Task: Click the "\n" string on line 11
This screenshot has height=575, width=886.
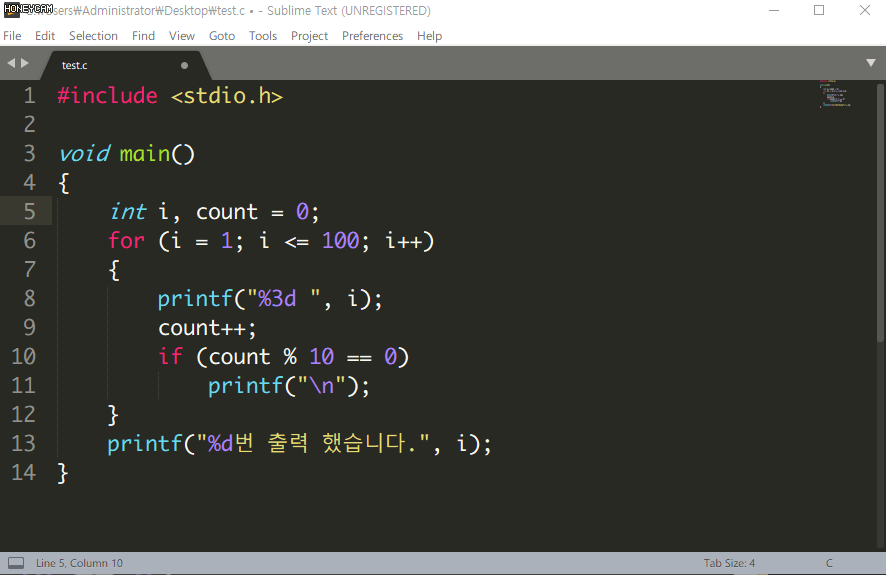Action: pos(321,386)
